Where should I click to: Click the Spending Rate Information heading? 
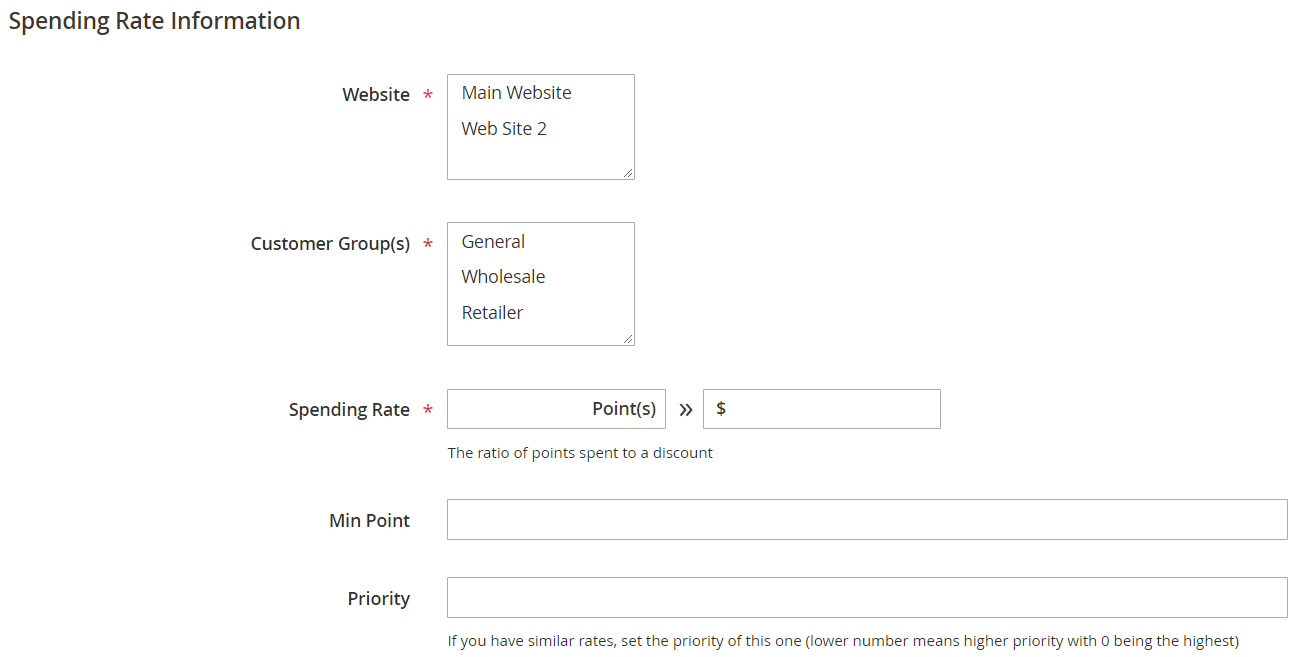tap(154, 21)
